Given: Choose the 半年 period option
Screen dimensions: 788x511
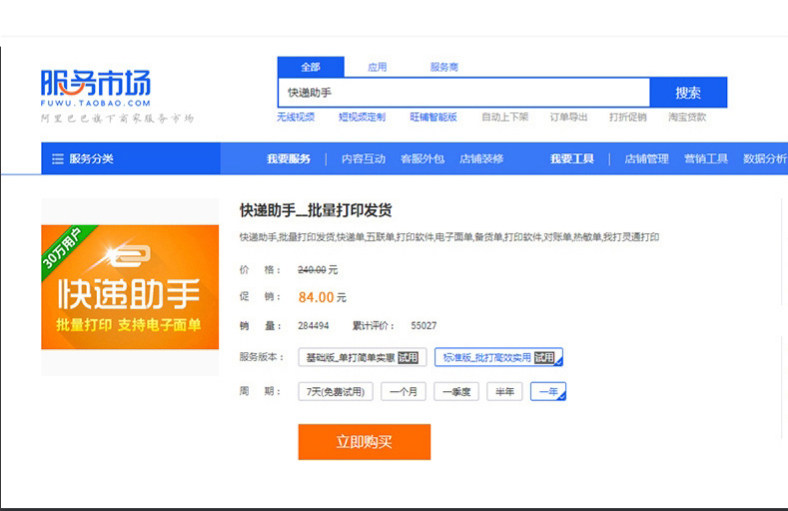Looking at the screenshot, I should tap(505, 391).
